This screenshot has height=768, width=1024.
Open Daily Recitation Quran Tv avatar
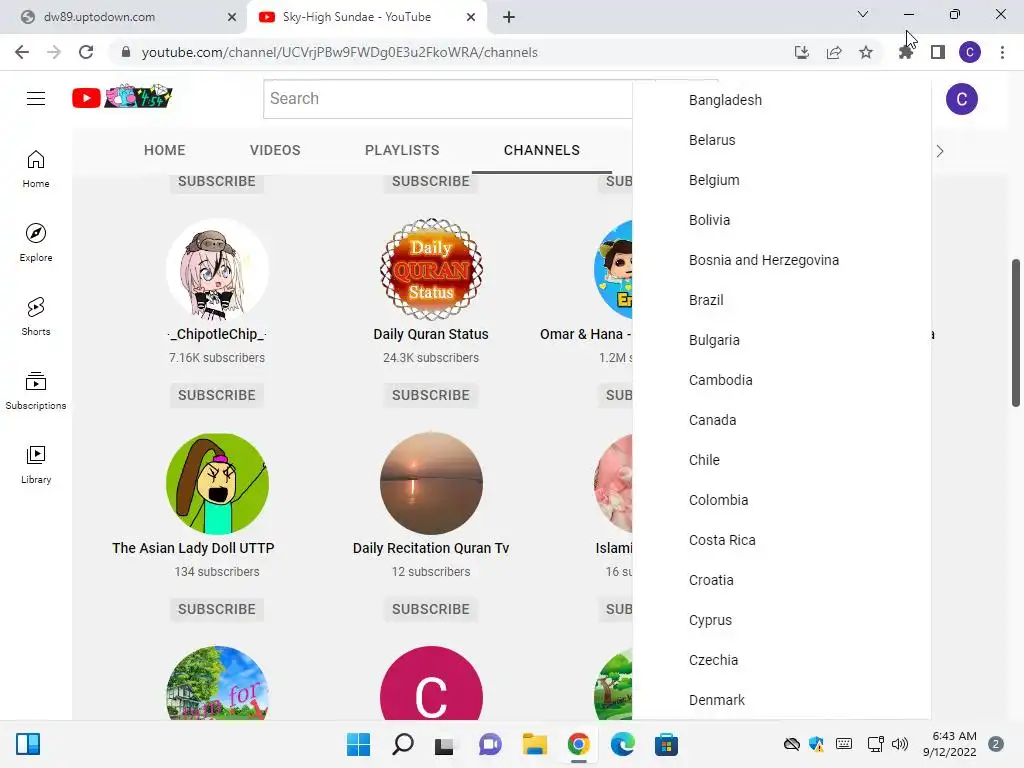click(x=431, y=484)
